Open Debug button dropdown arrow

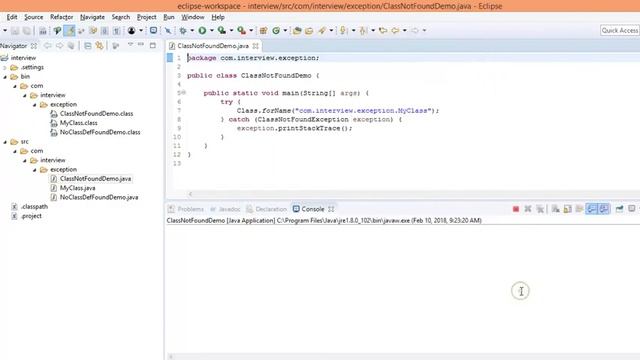192,31
